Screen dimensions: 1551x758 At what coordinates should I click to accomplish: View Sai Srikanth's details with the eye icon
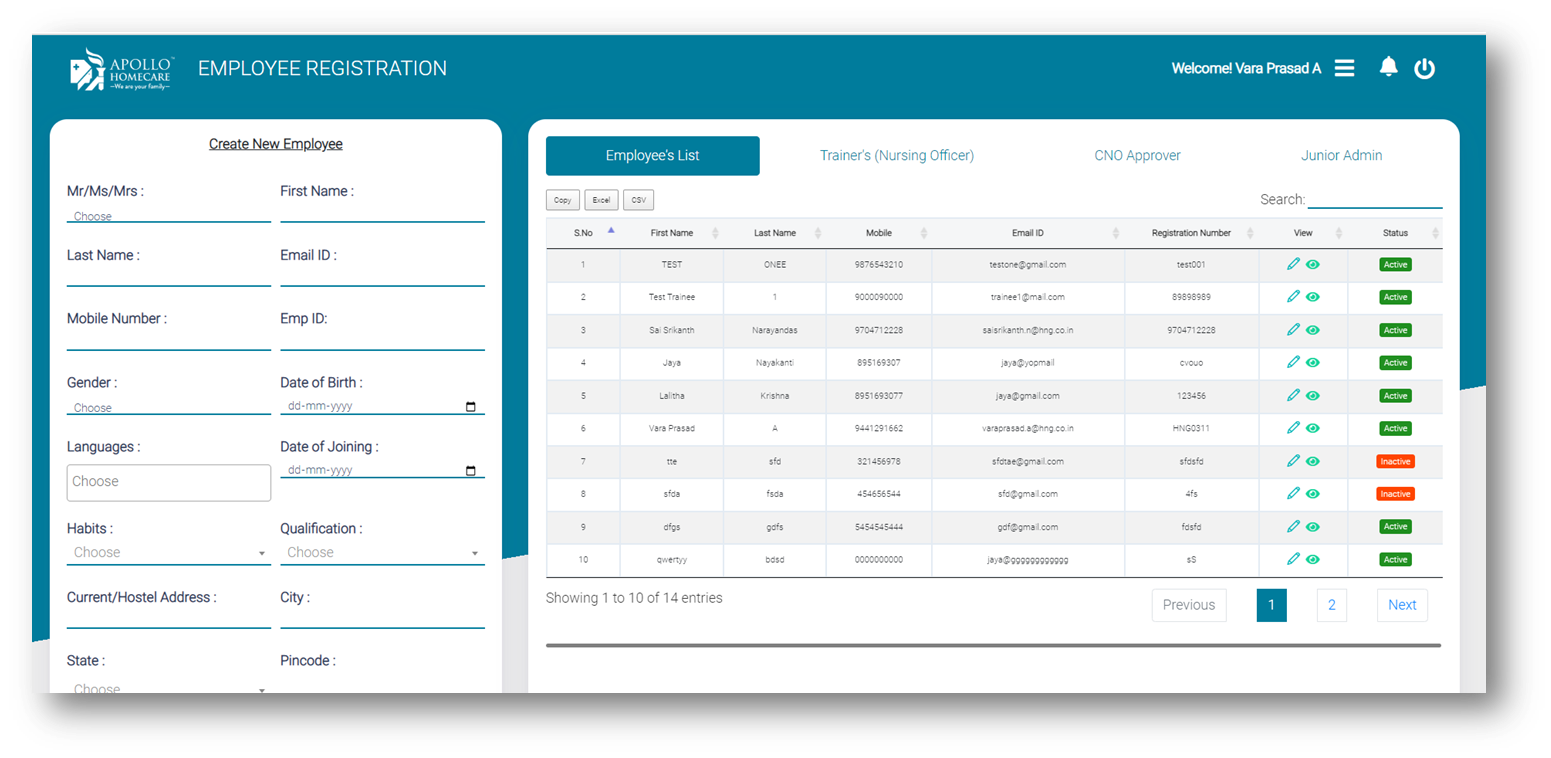click(x=1311, y=330)
